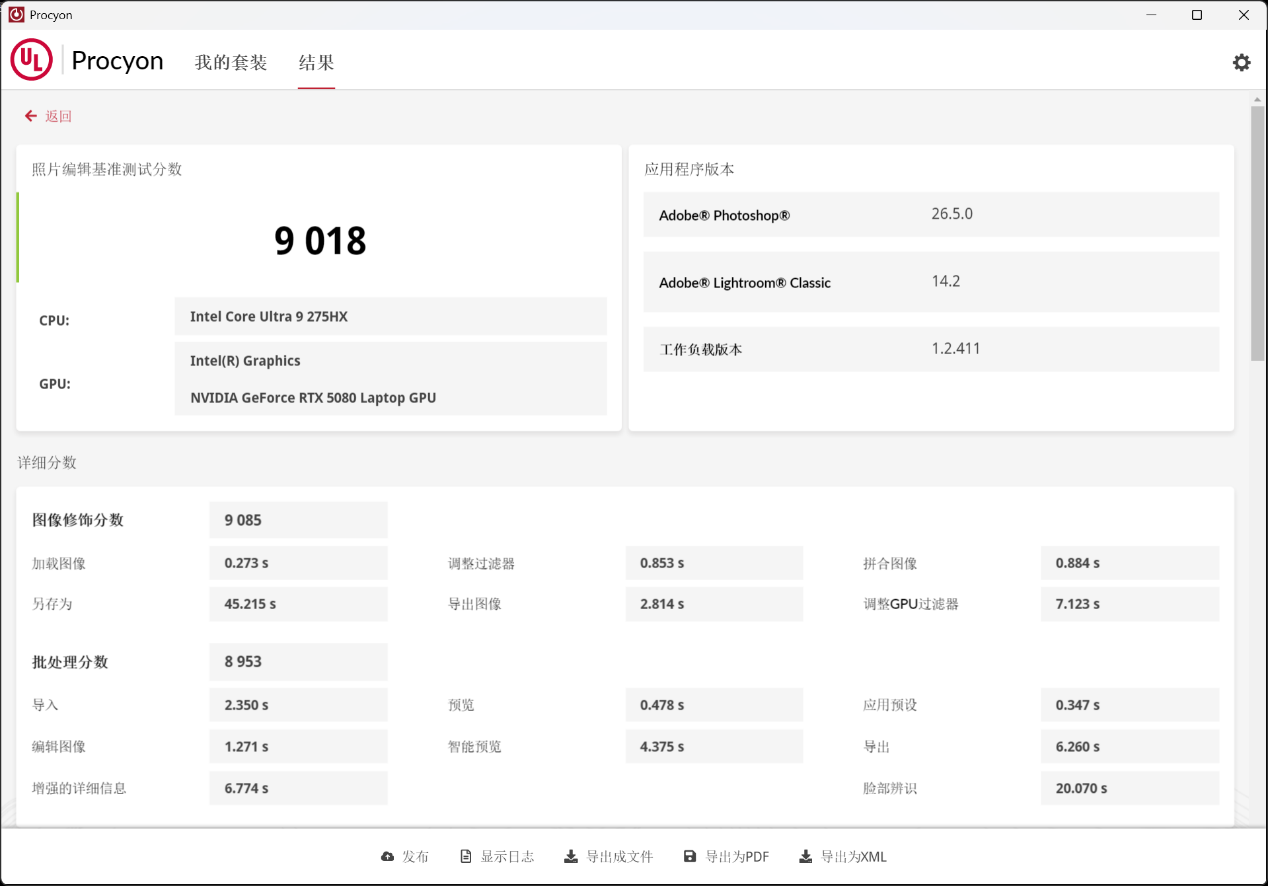Click the 返回 link to go back
This screenshot has height=886, width=1268.
click(57, 116)
